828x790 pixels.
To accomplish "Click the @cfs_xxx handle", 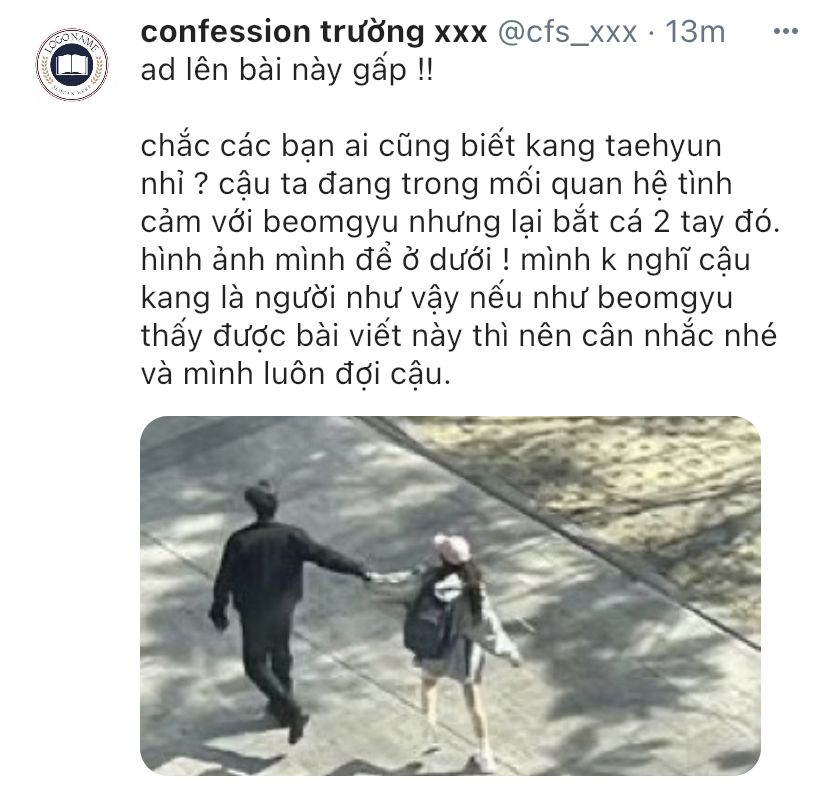I will coord(568,32).
